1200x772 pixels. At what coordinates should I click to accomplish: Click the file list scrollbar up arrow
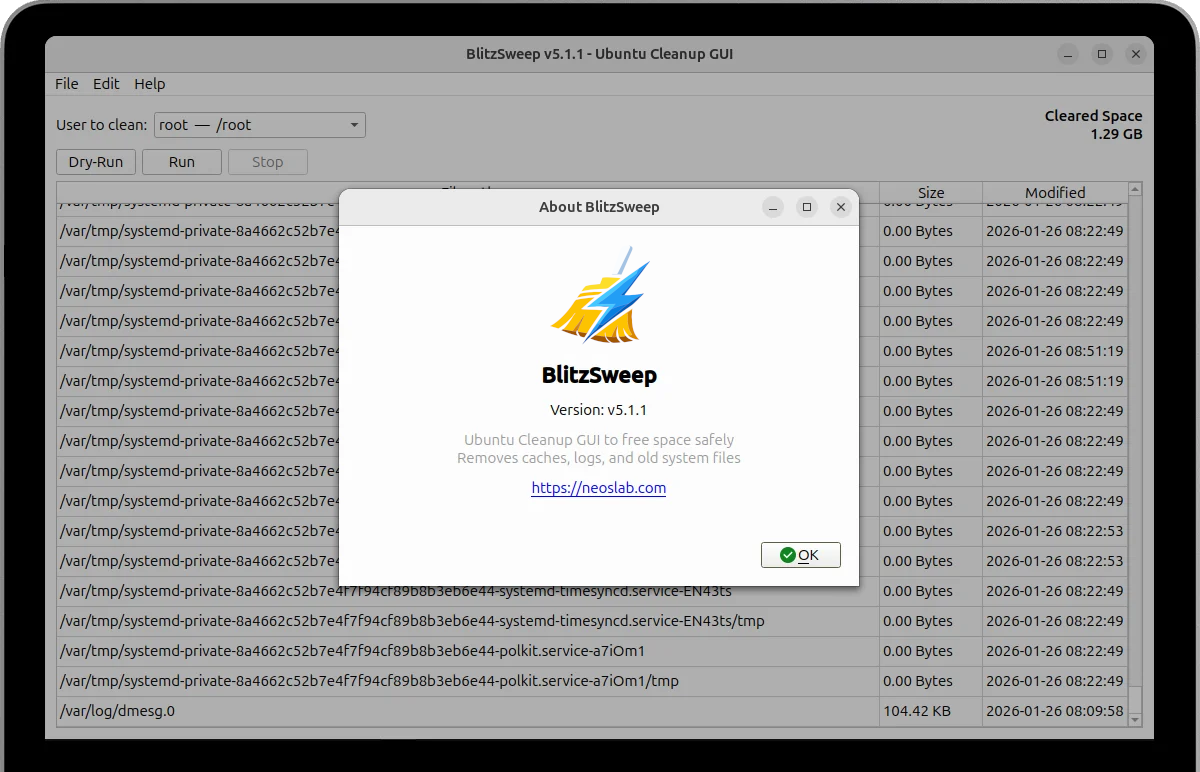pyautogui.click(x=1135, y=189)
